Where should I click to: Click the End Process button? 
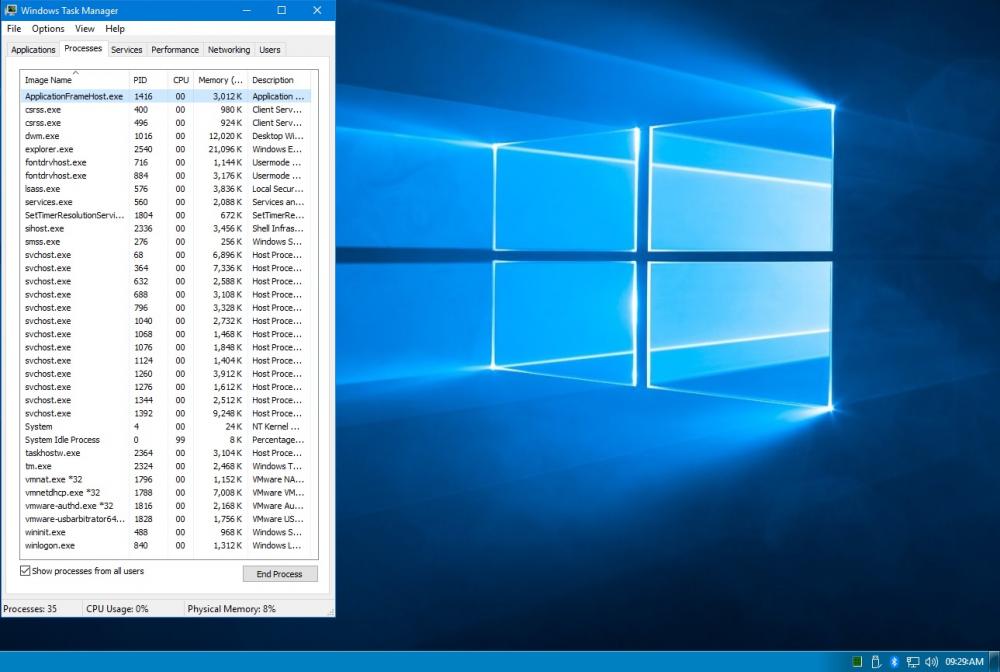(280, 574)
